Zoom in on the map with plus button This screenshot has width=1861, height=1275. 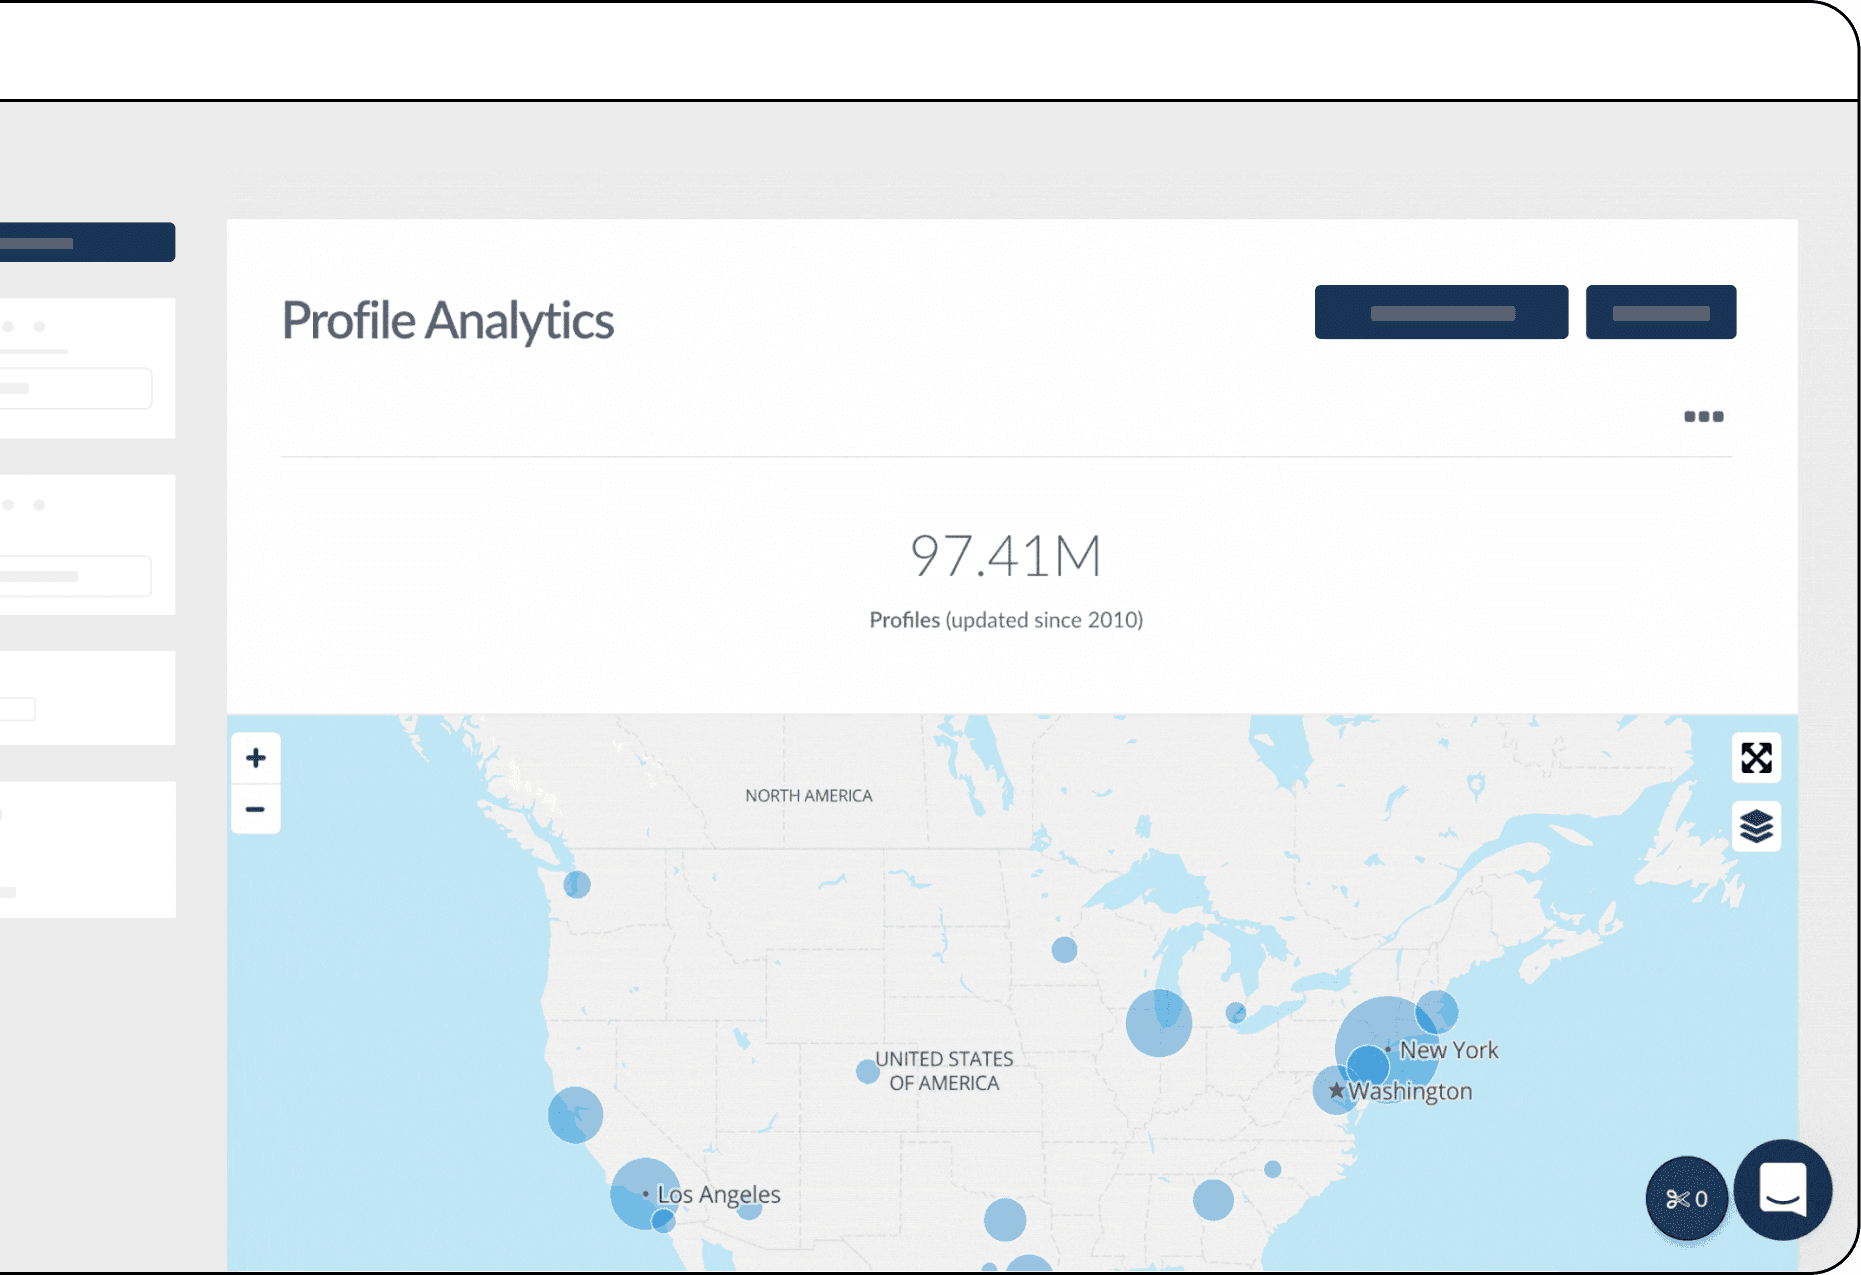click(x=256, y=758)
